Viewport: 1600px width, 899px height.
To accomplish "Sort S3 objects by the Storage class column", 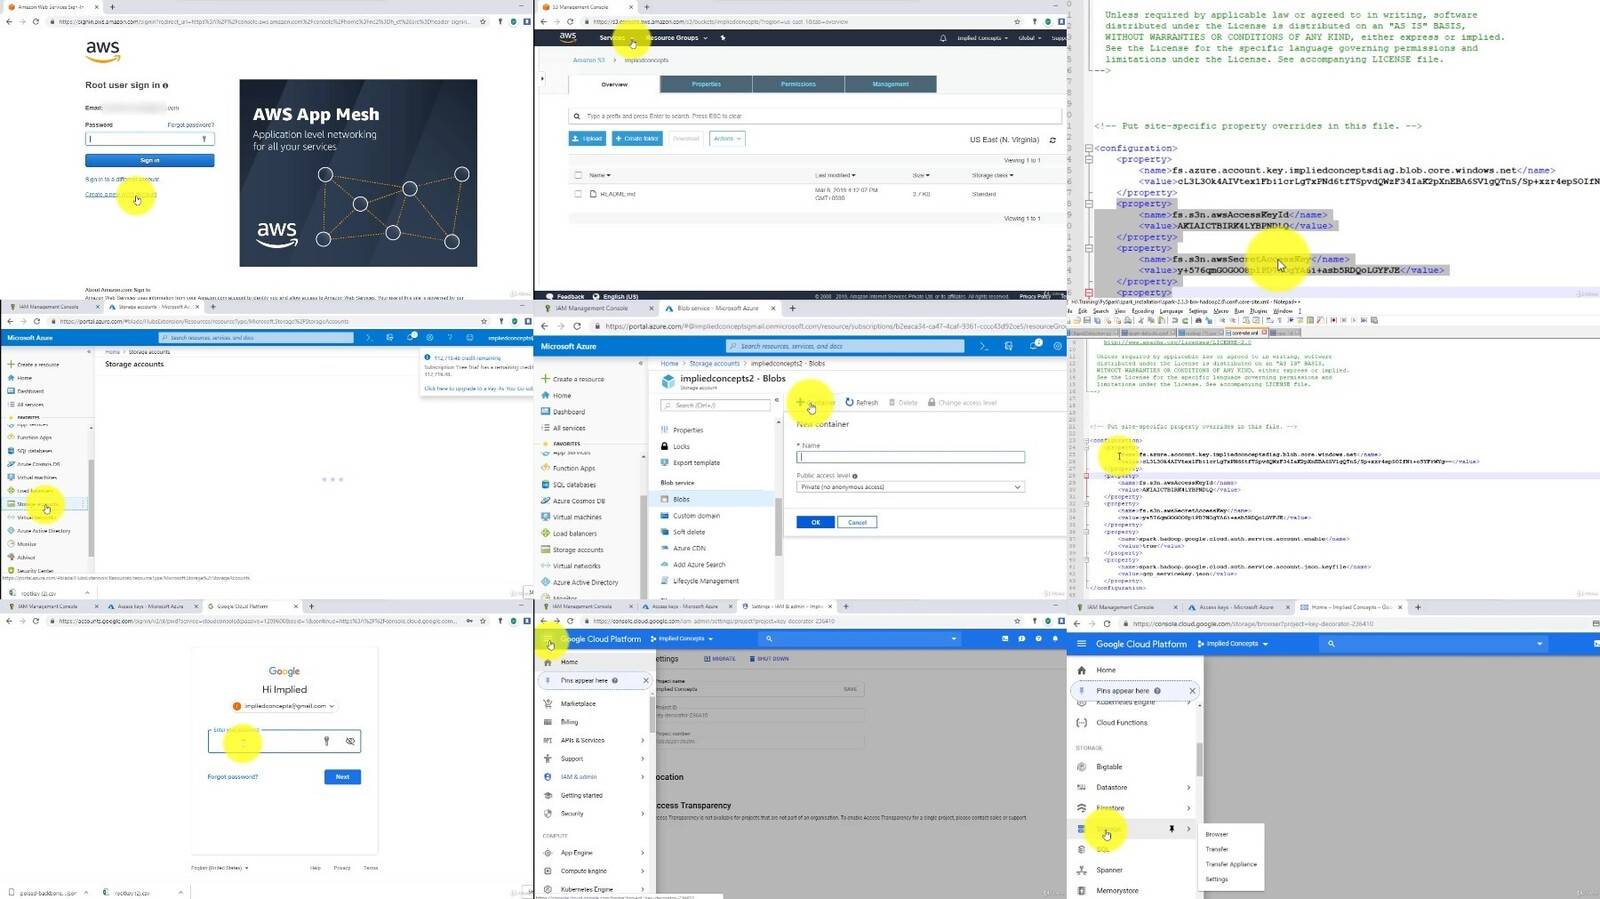I will [x=992, y=175].
